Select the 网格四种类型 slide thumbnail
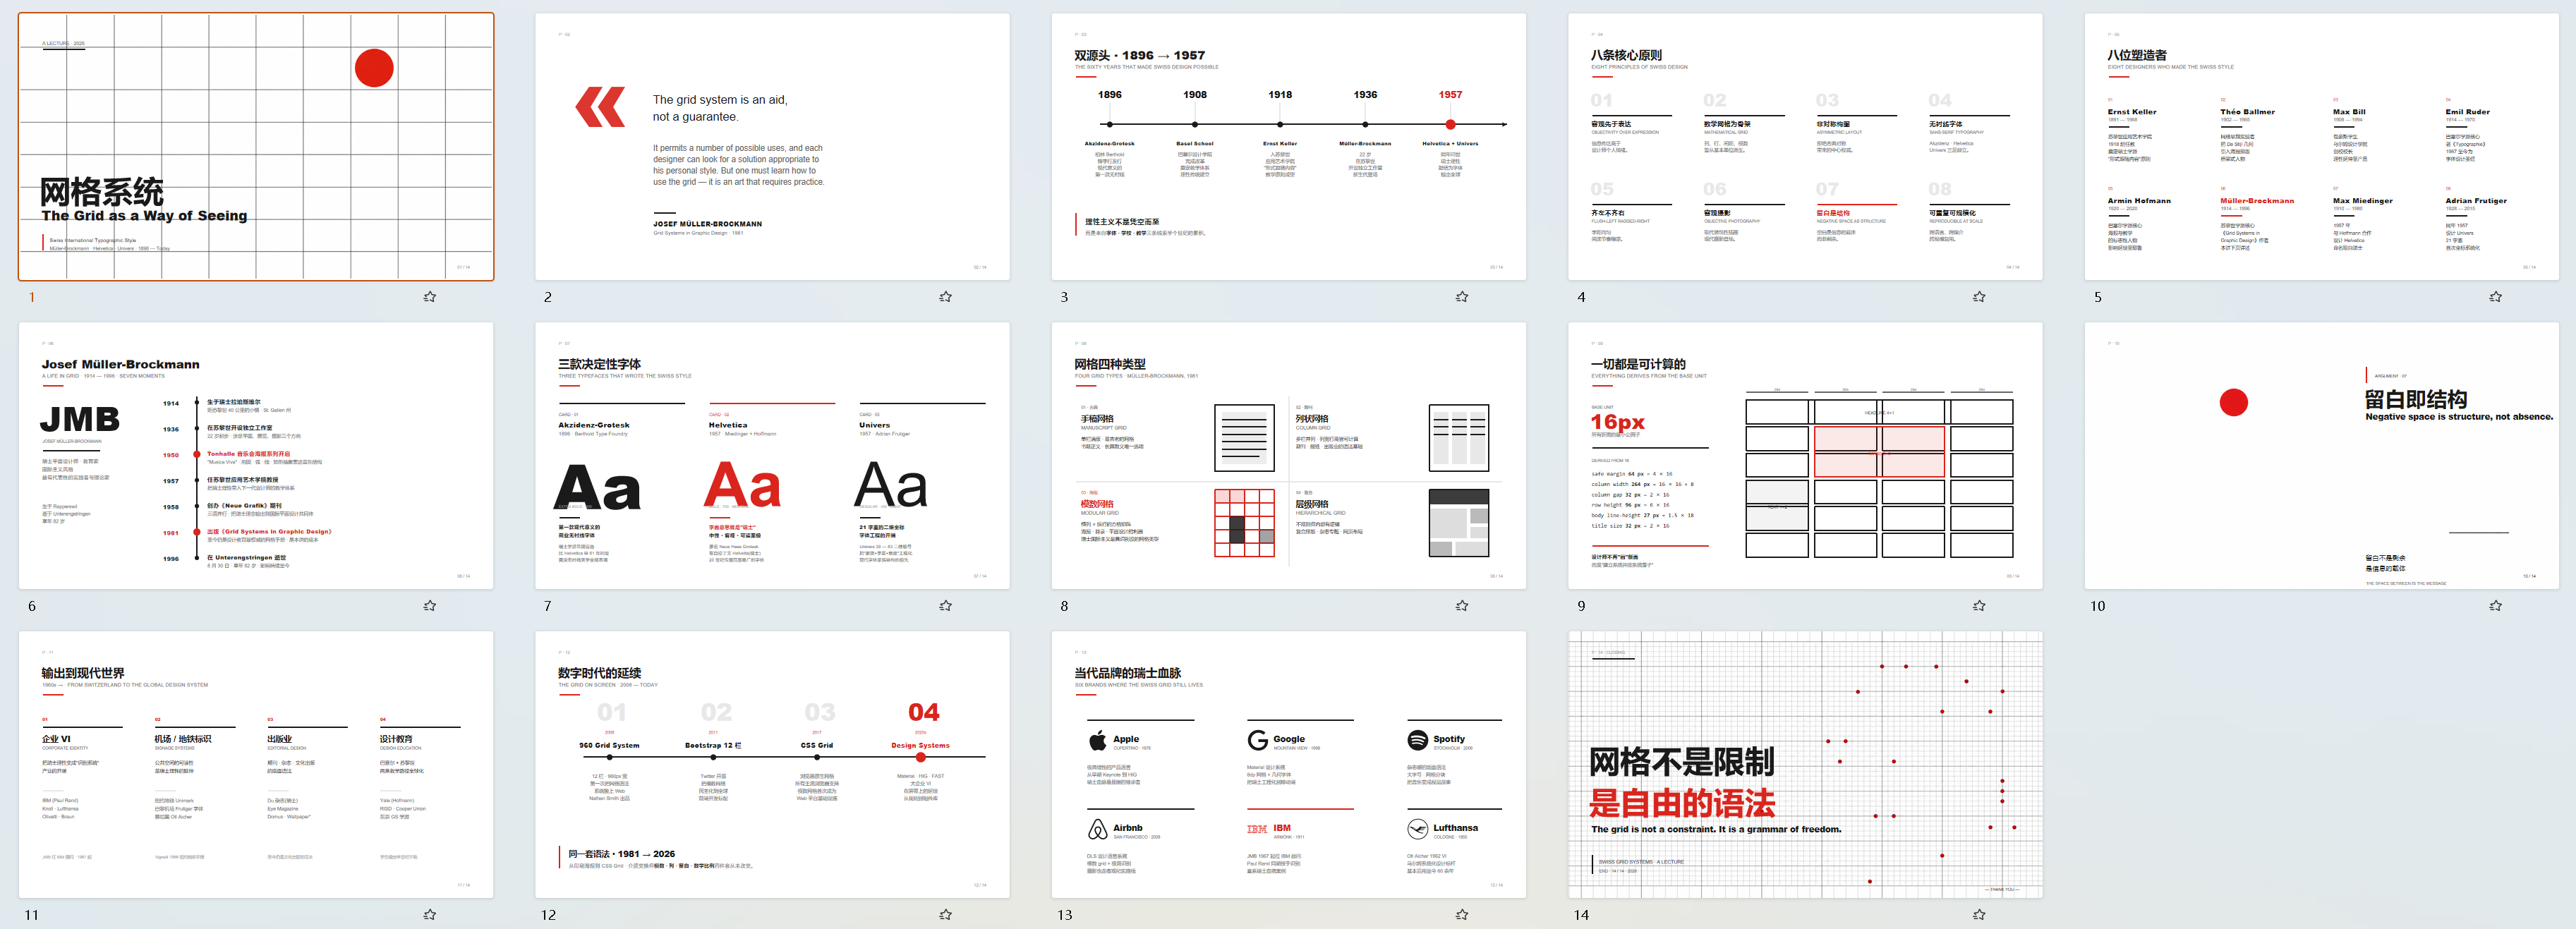The width and height of the screenshot is (2576, 929). [1289, 456]
